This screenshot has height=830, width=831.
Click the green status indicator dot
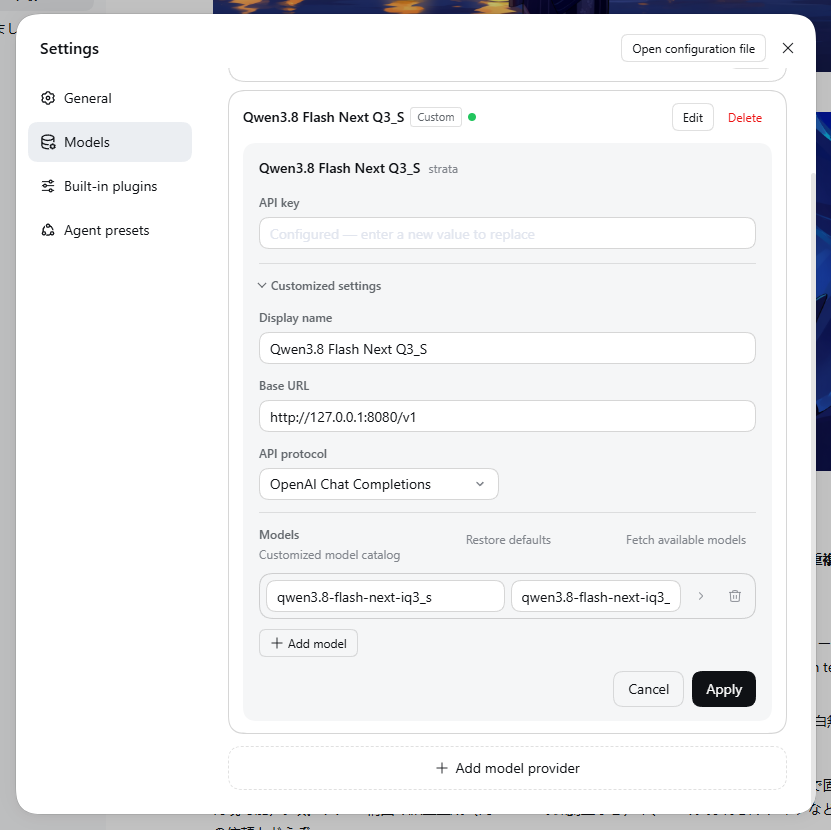(472, 117)
